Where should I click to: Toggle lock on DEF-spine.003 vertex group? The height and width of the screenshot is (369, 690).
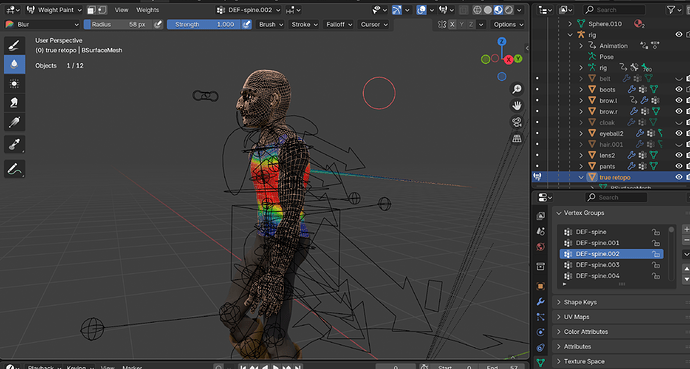click(x=656, y=265)
